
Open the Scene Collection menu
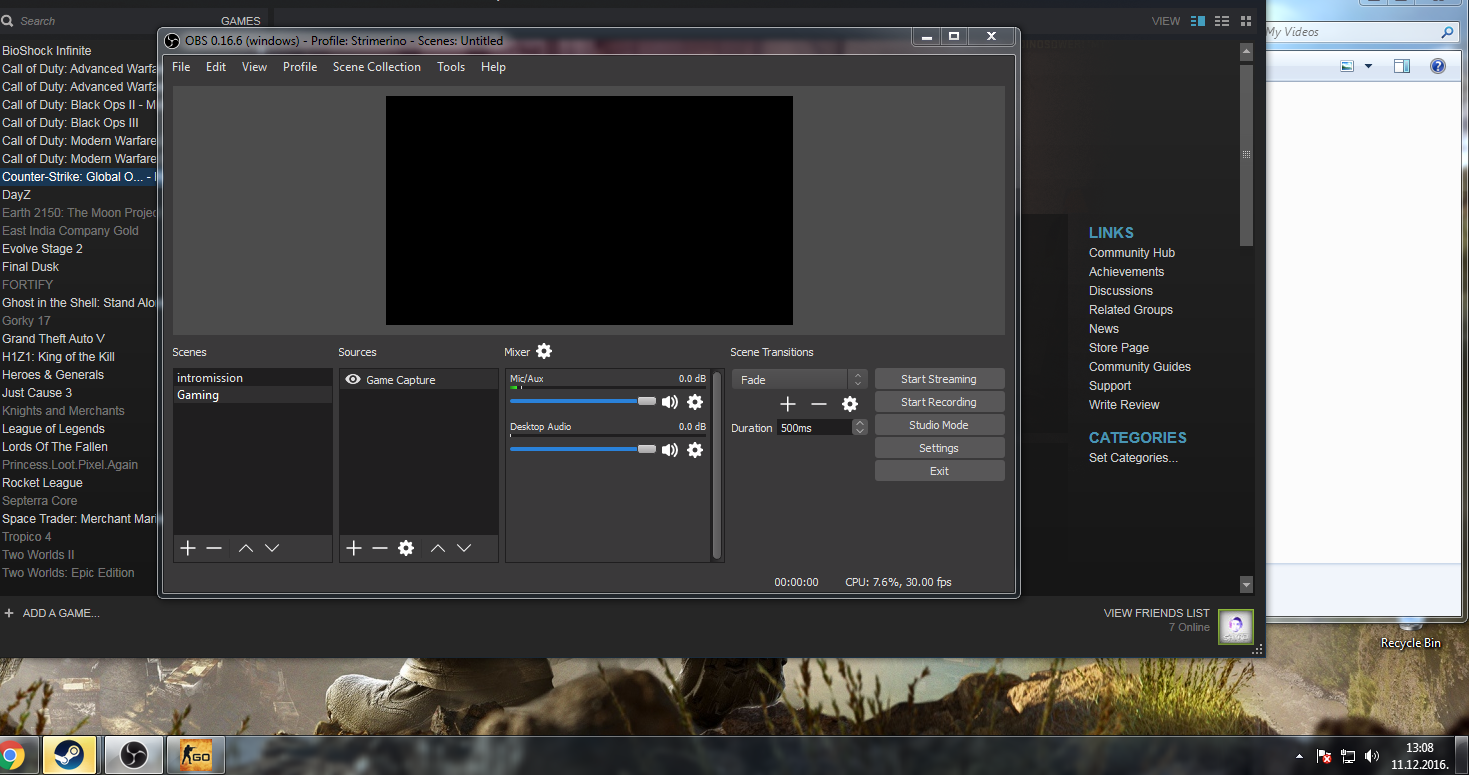pyautogui.click(x=377, y=67)
